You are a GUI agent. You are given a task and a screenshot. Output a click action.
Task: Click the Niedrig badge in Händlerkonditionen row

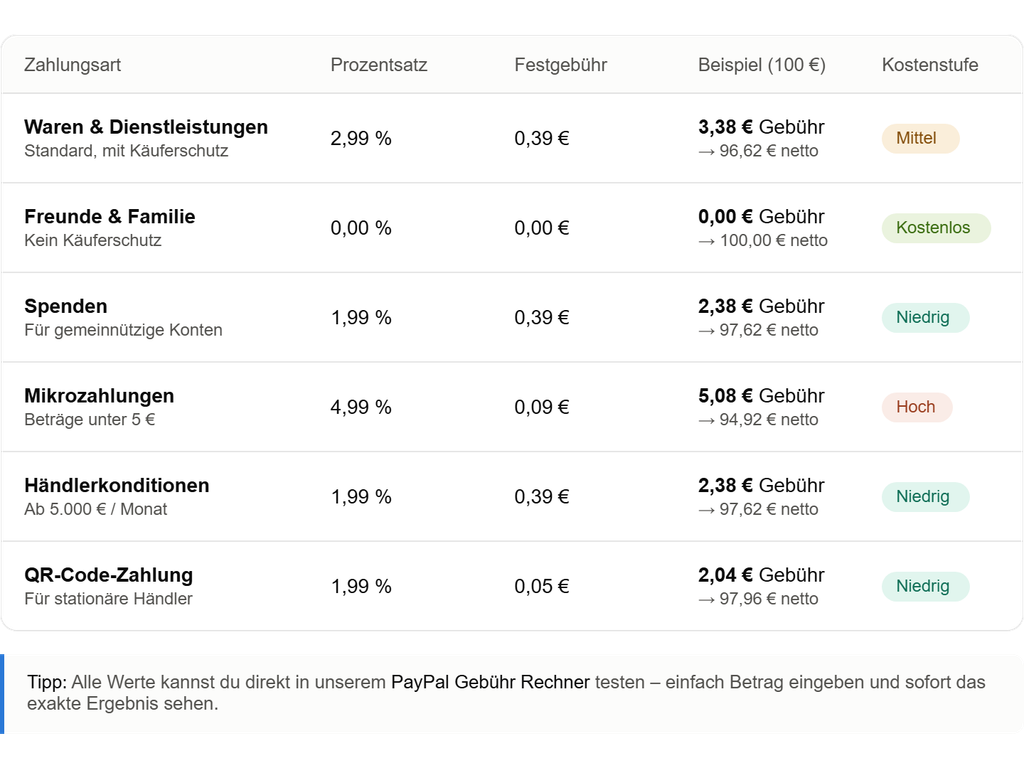pos(925,496)
